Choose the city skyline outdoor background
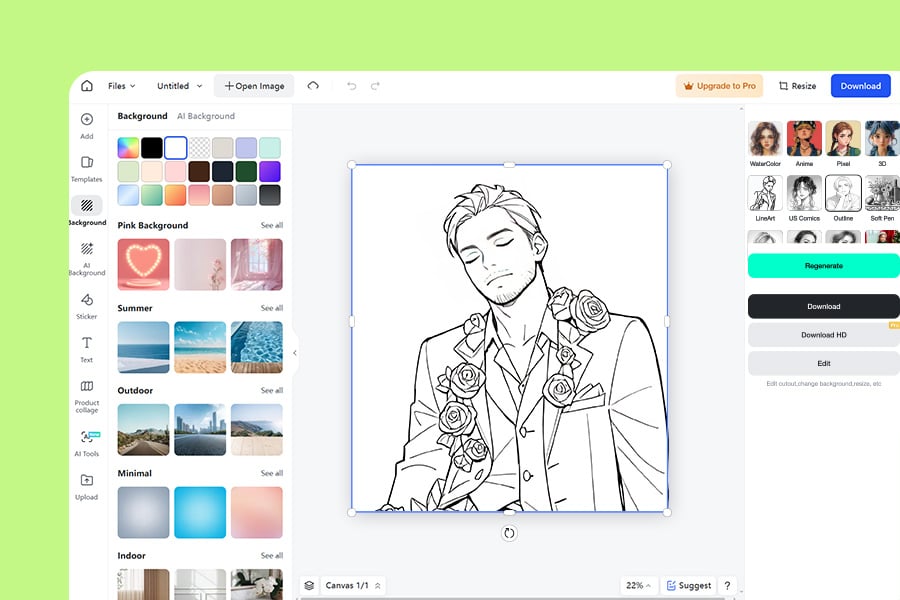The image size is (900, 600). click(200, 429)
